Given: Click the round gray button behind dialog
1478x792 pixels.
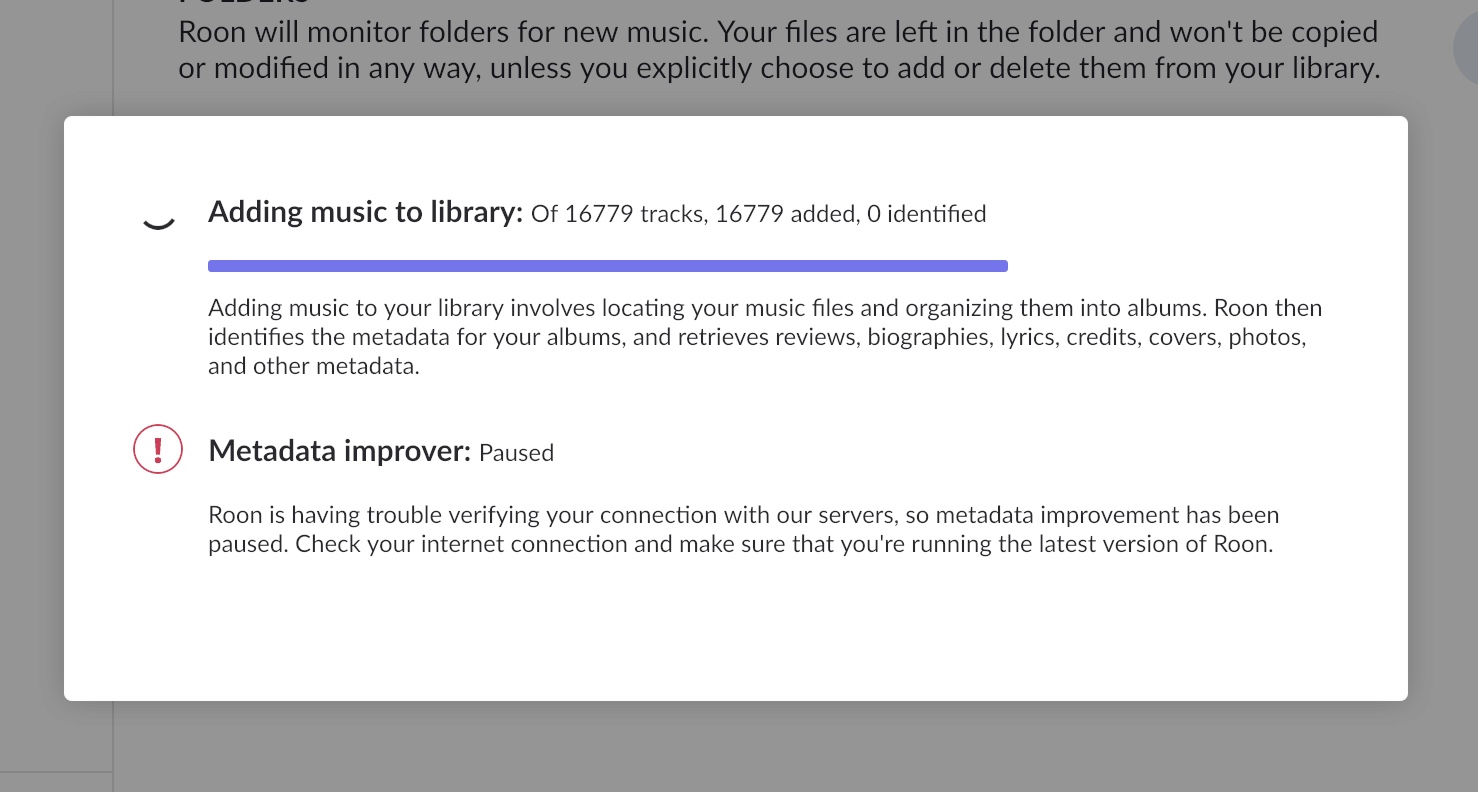Looking at the screenshot, I should [x=1465, y=46].
